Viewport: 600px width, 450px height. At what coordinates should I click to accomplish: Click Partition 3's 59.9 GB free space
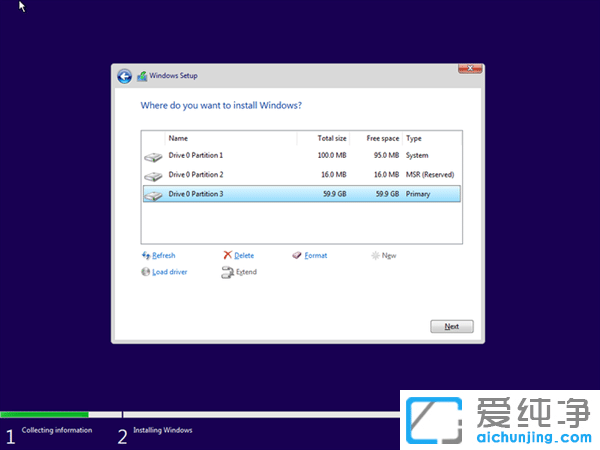coord(387,194)
